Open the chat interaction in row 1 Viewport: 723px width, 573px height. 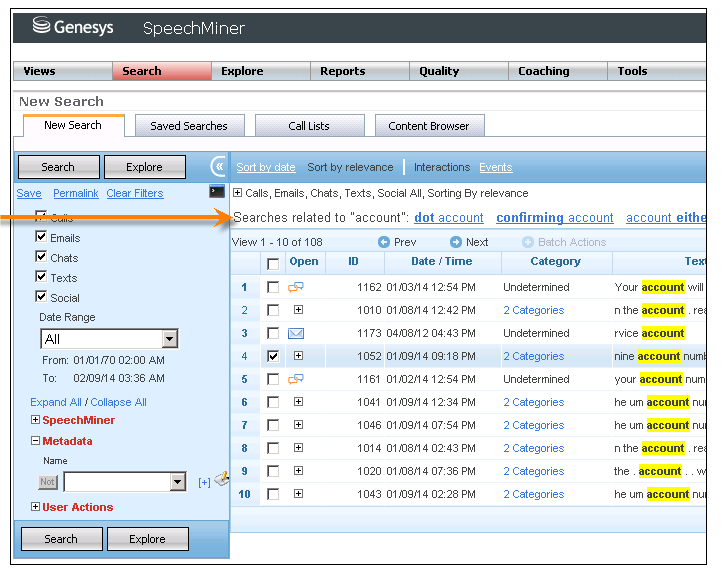point(296,288)
